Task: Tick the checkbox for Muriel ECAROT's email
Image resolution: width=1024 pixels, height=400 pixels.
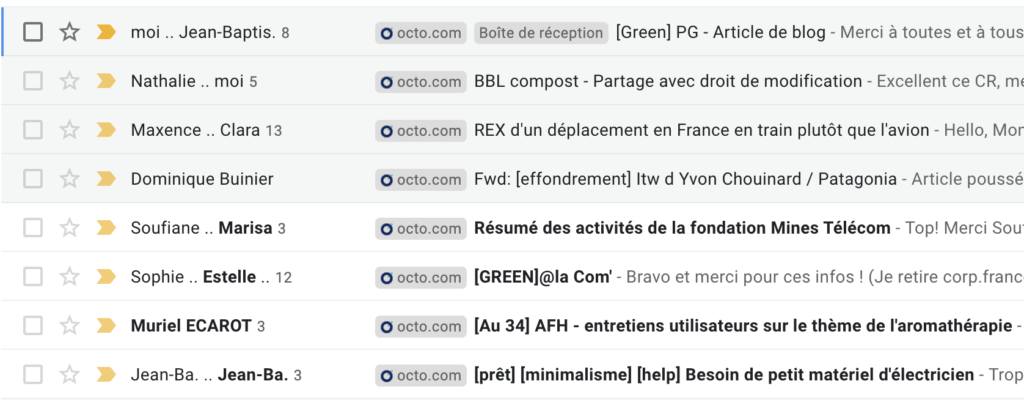Action: coord(33,325)
